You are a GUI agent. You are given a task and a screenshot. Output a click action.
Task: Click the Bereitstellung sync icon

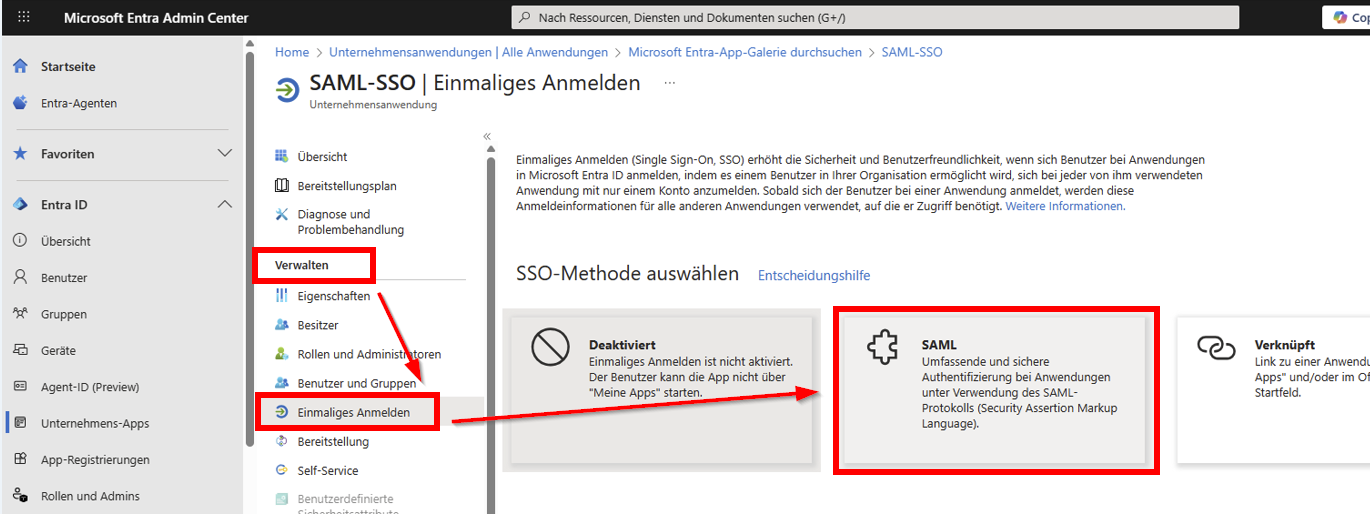[281, 441]
